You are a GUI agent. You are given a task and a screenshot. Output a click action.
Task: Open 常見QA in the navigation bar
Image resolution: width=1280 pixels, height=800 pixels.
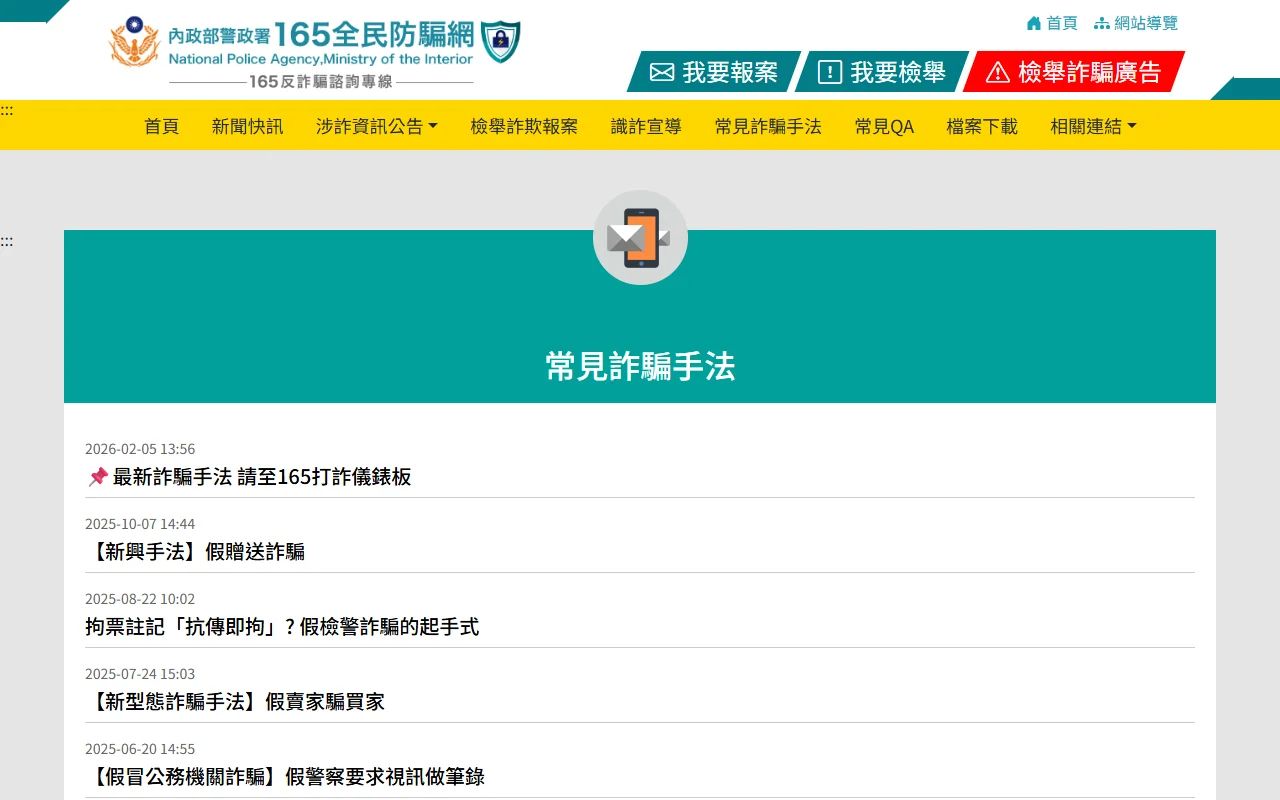point(884,126)
